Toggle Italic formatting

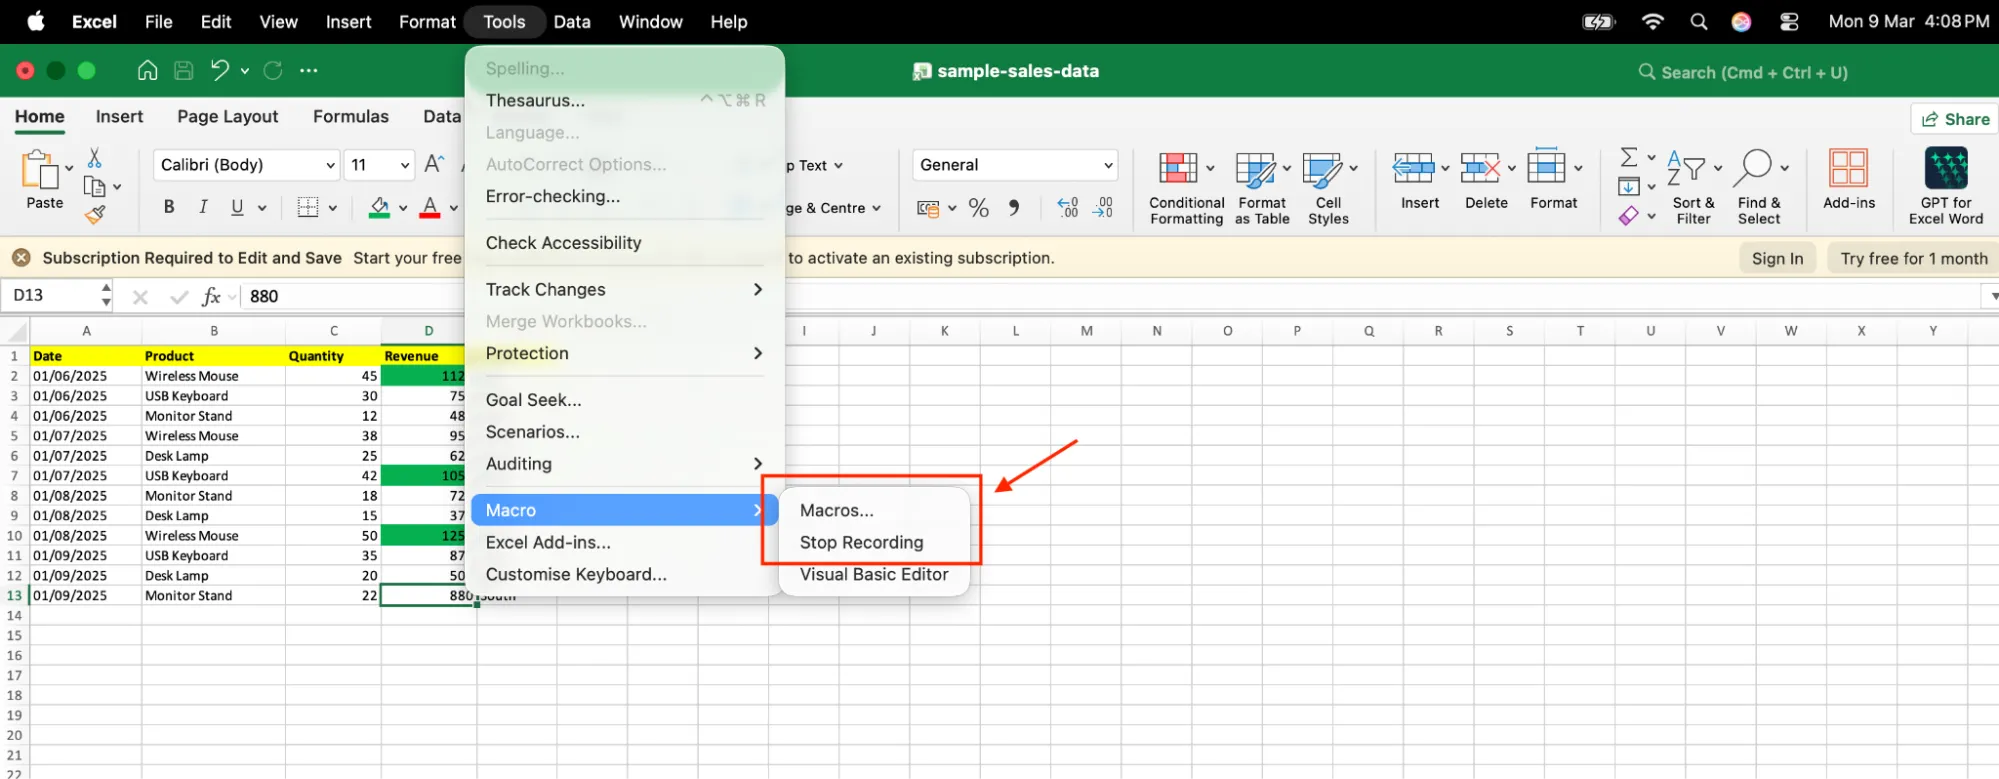point(203,207)
